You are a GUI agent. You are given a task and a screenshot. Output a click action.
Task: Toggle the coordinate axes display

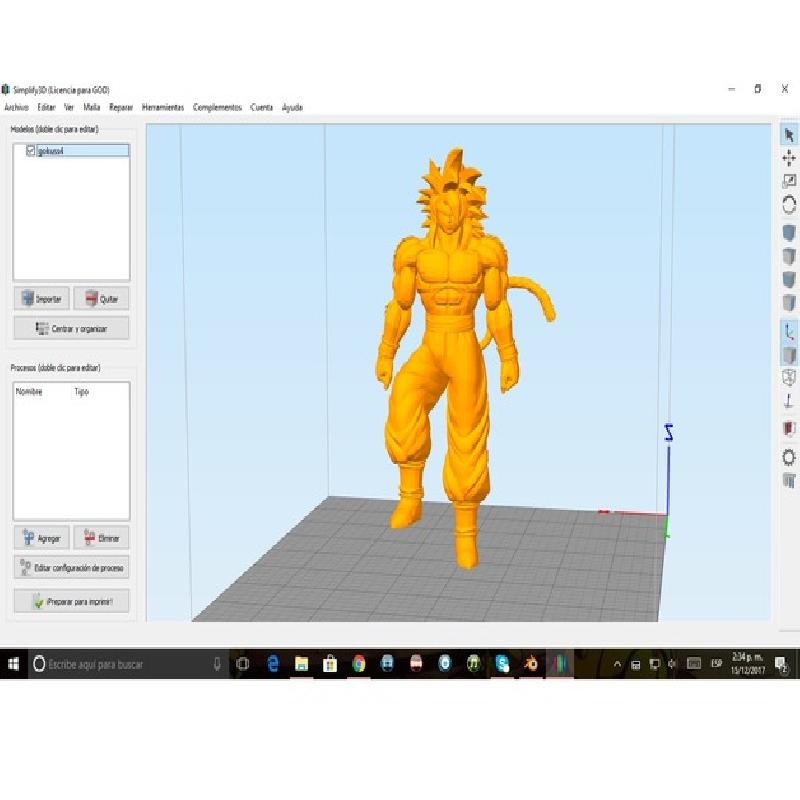point(789,332)
